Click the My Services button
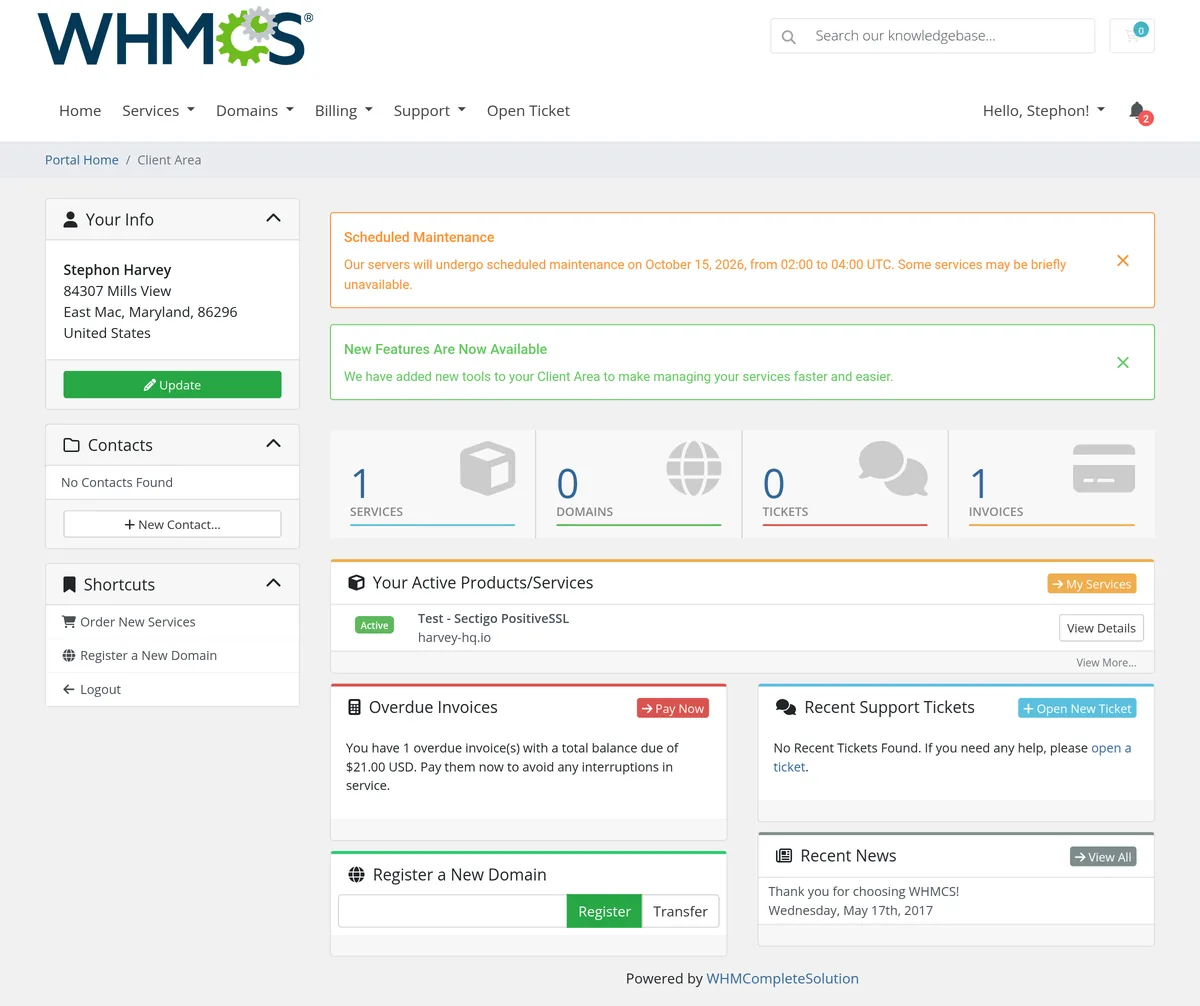The image size is (1200, 1006). (1092, 584)
